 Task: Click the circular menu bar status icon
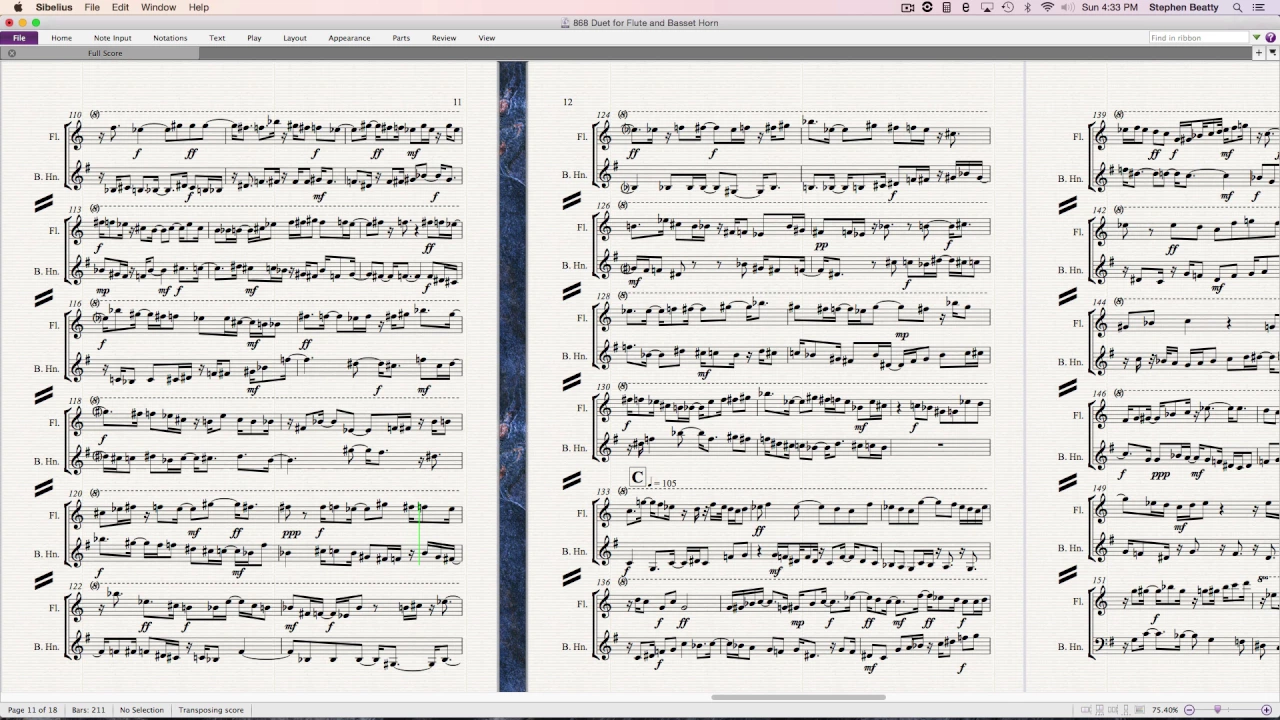click(927, 7)
